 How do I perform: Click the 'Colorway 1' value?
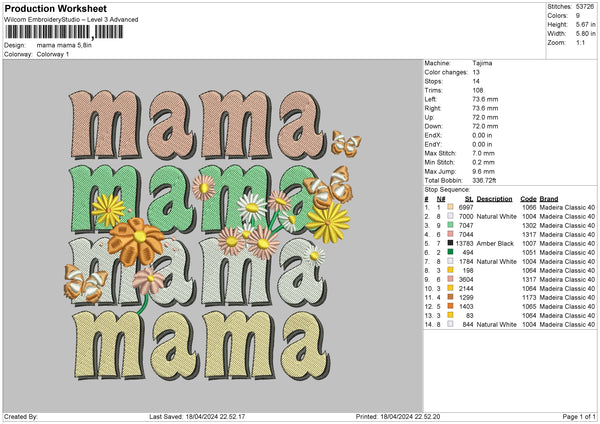point(53,54)
